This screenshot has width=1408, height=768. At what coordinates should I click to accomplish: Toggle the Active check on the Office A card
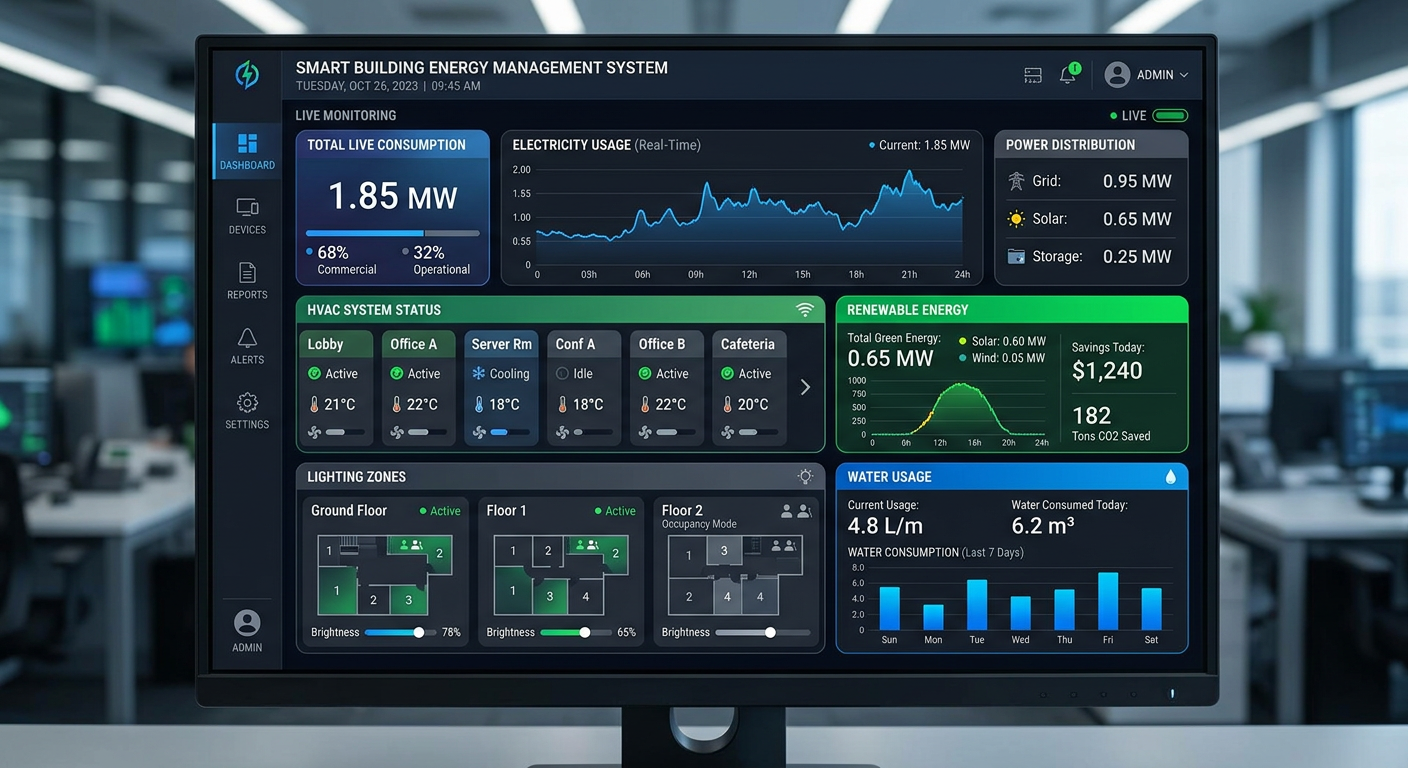pos(396,374)
